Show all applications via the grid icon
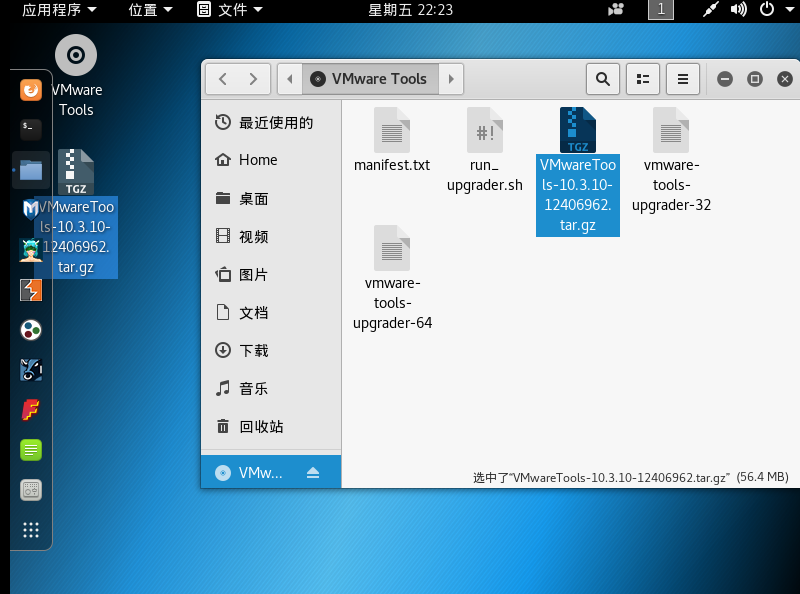 tap(30, 530)
